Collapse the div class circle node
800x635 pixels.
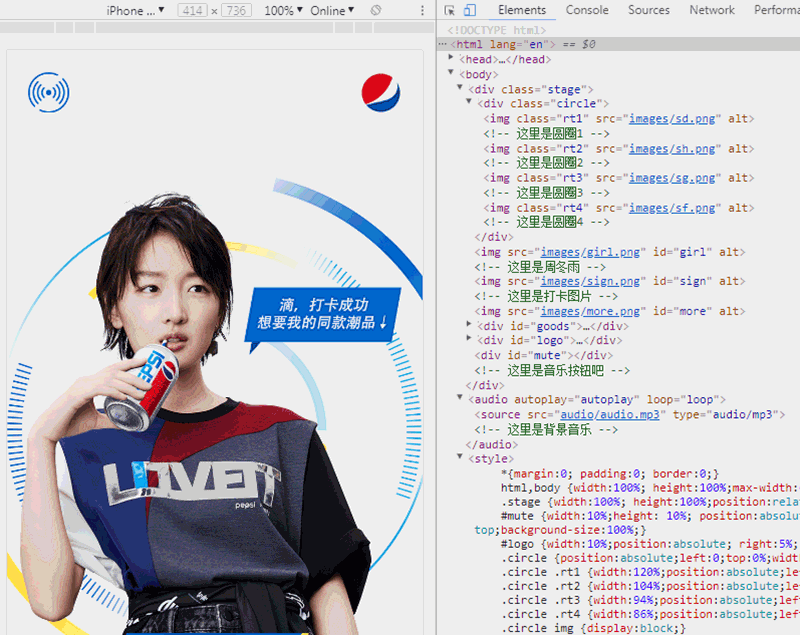(469, 101)
